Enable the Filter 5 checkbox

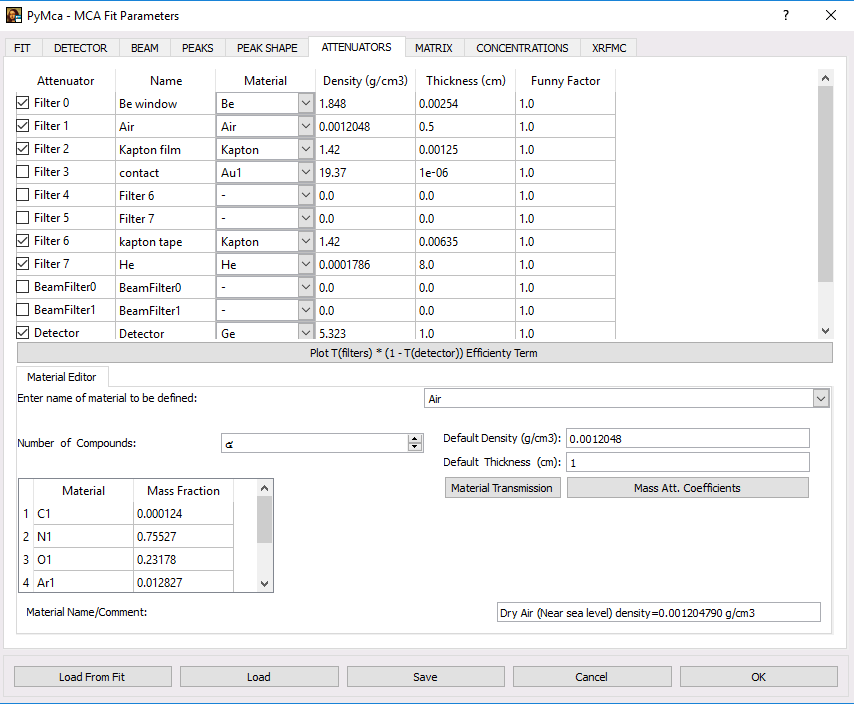22,218
